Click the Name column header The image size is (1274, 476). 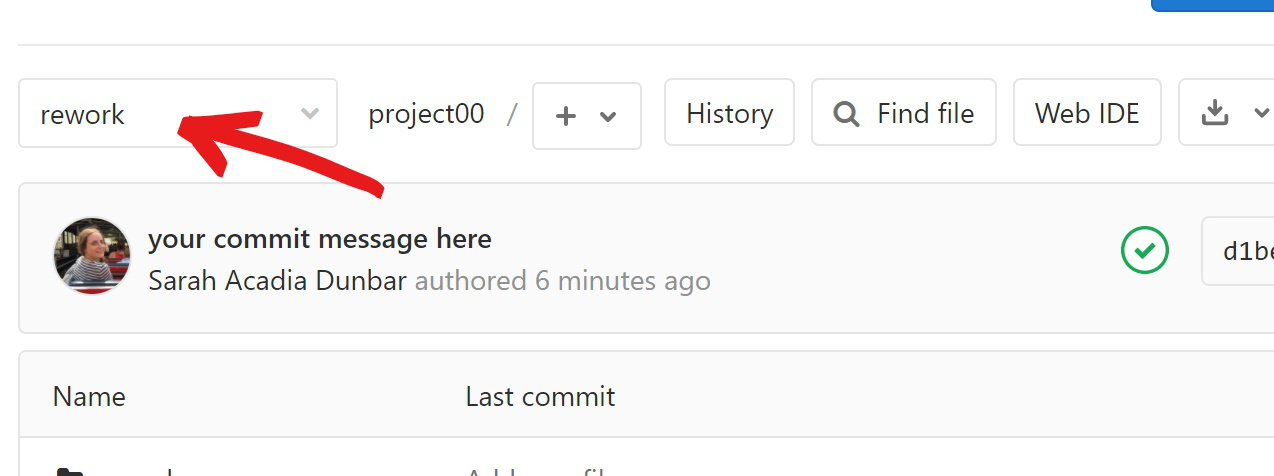coord(89,397)
